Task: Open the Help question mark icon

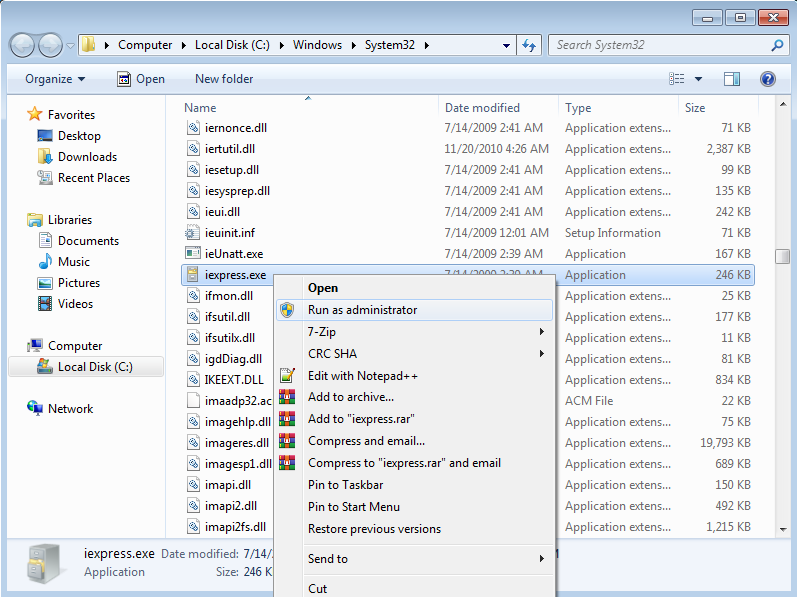Action: pos(768,79)
